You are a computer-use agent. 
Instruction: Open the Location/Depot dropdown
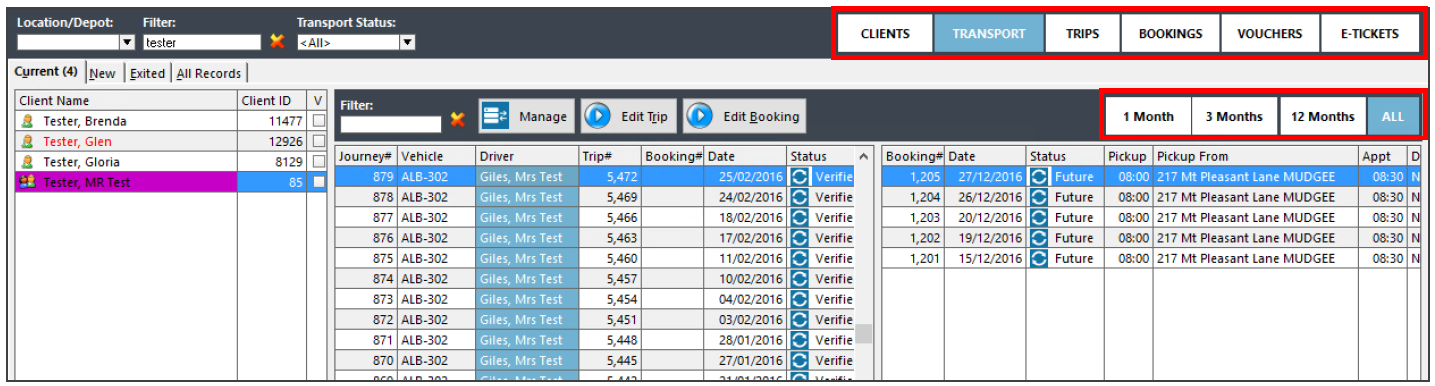point(127,42)
